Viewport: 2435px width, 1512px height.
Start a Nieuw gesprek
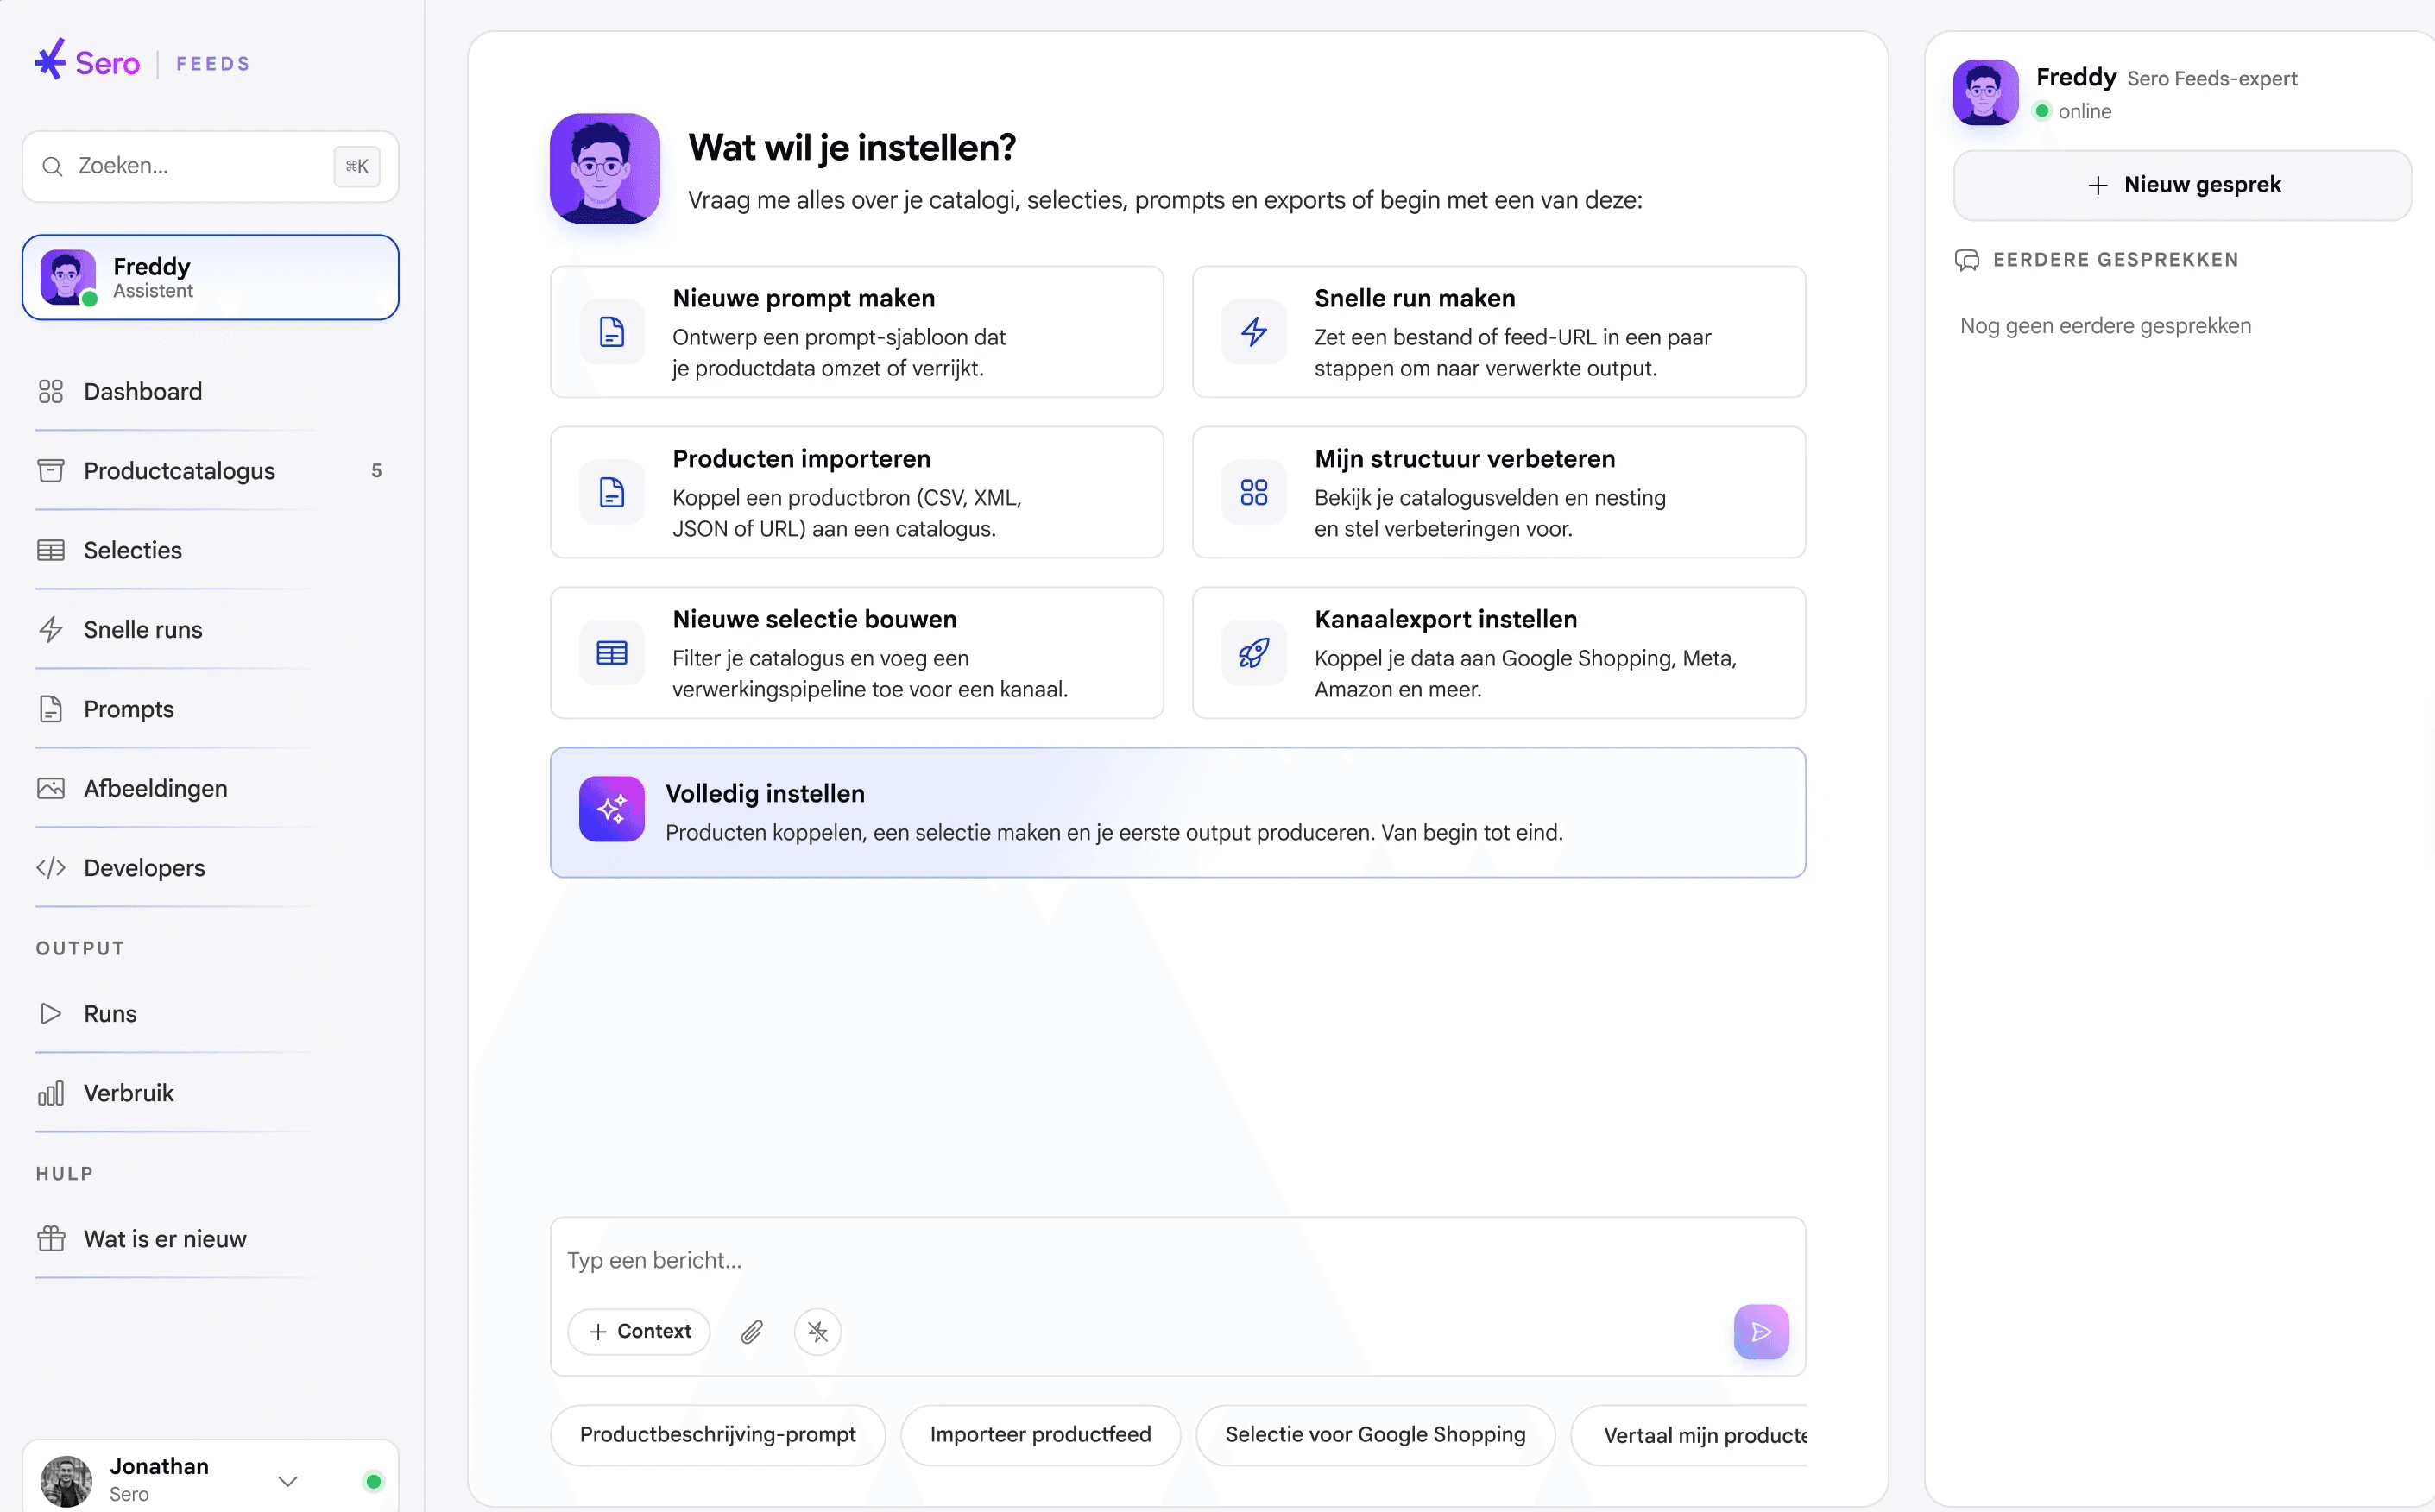[x=2182, y=185]
